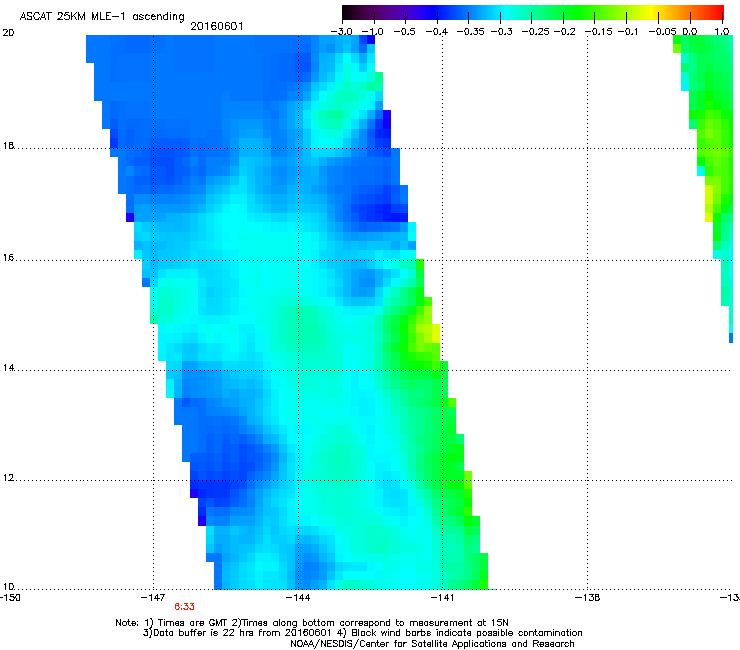The height and width of the screenshot is (650, 740).
Task: Click the color bar label -3.0
Action: pos(341,32)
